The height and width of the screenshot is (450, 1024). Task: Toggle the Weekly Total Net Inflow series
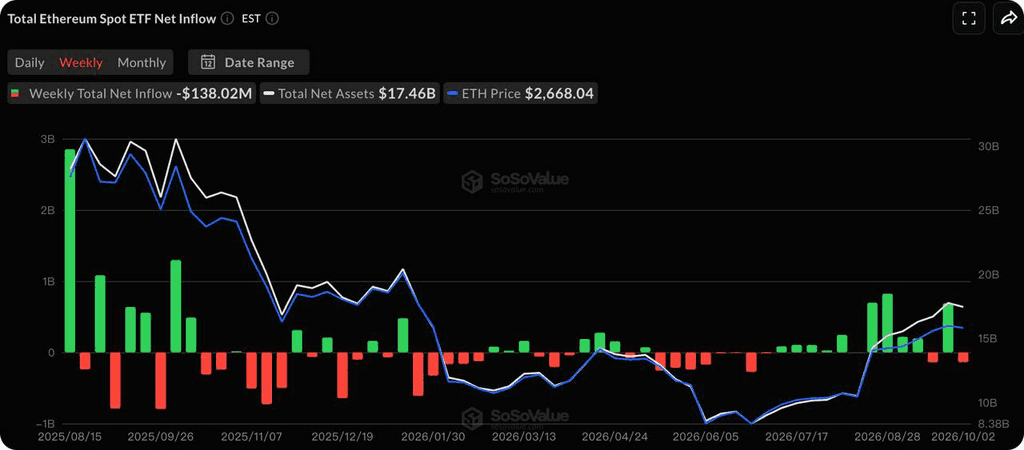pyautogui.click(x=133, y=93)
